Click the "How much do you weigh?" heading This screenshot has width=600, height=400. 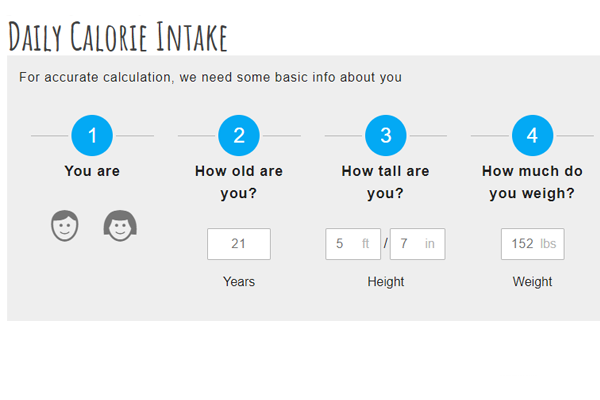pyautogui.click(x=532, y=182)
